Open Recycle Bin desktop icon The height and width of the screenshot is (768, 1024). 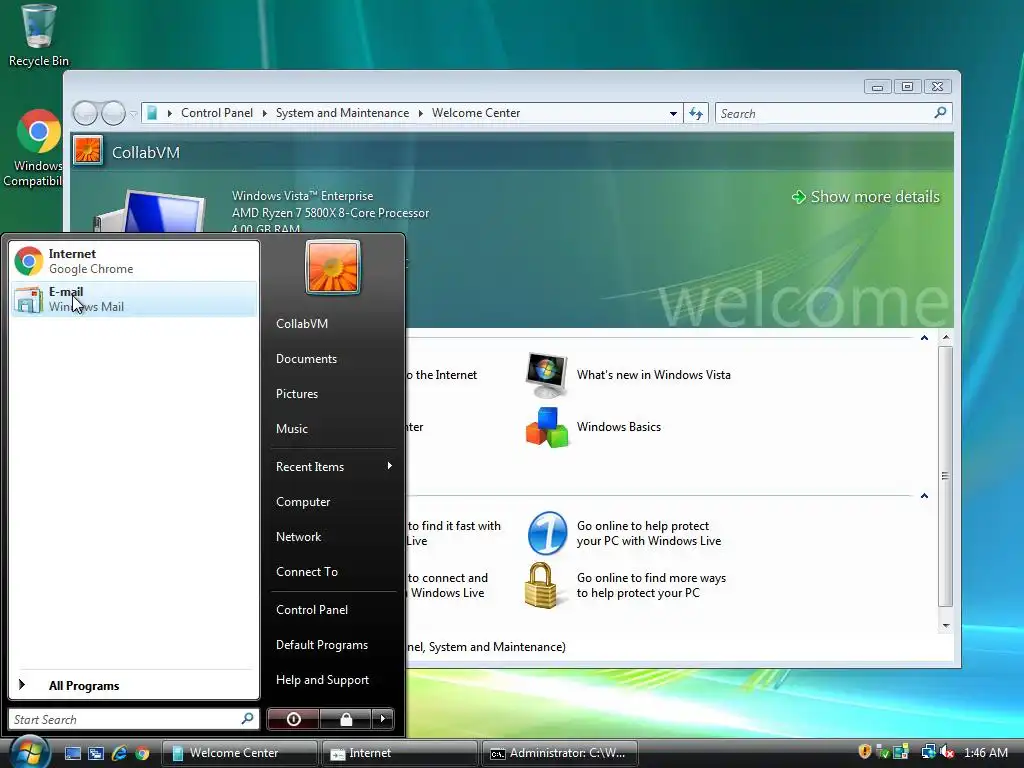coord(39,35)
